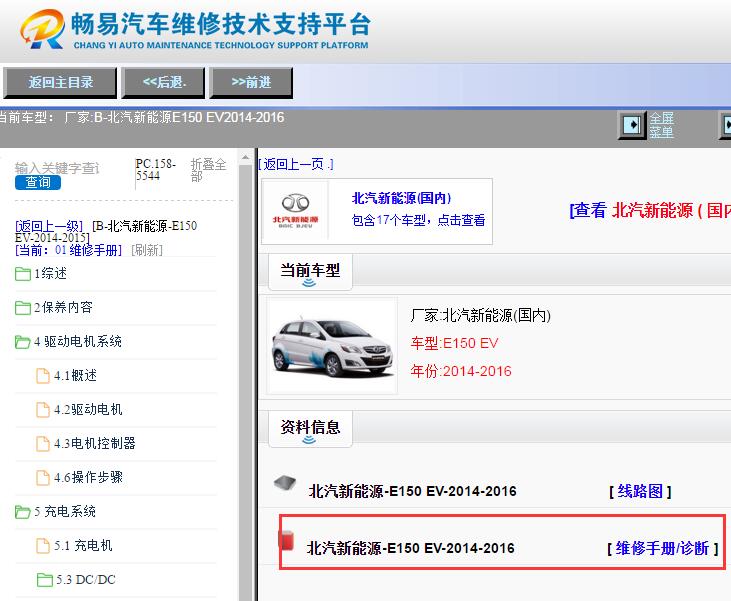
Task: Click the 返回上一页 link in content
Action: tap(296, 164)
